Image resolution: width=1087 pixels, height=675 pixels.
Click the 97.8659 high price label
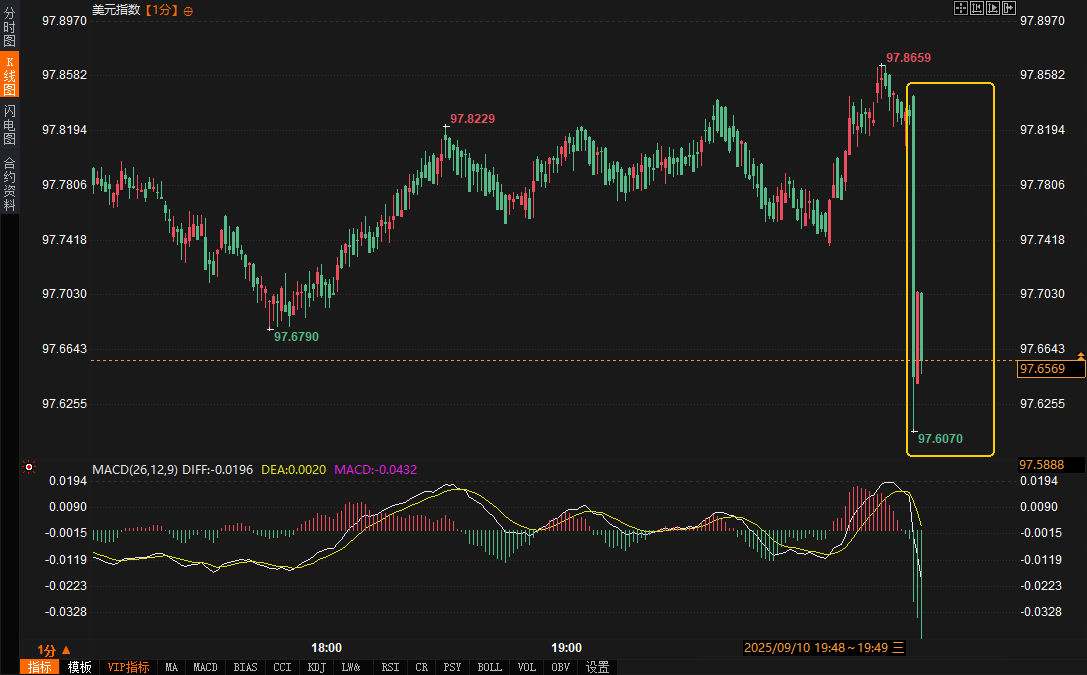coord(909,58)
